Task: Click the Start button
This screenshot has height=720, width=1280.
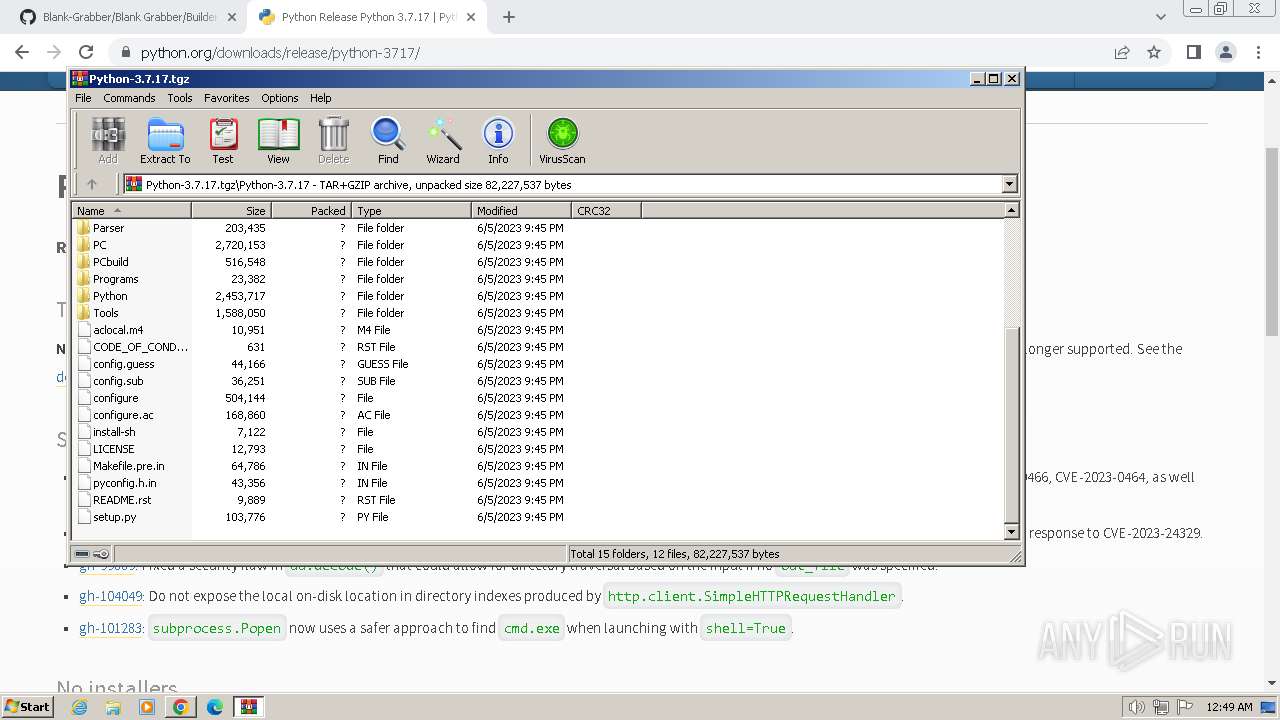Action: pyautogui.click(x=28, y=707)
